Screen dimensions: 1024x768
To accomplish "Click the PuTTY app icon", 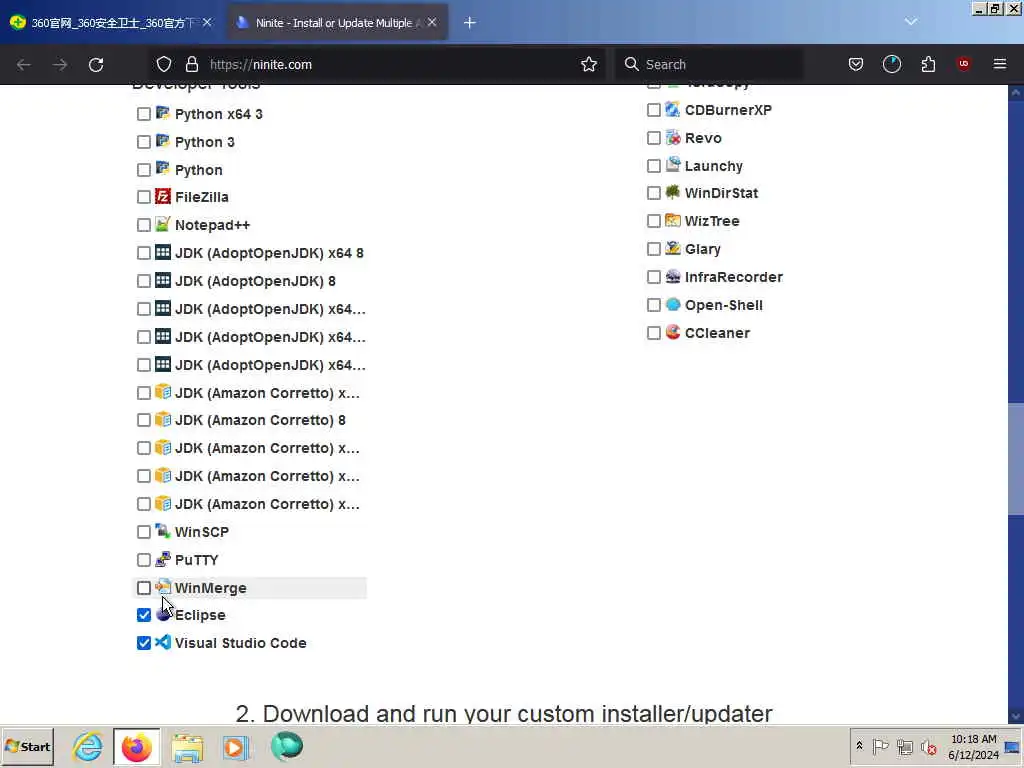I will (x=163, y=559).
